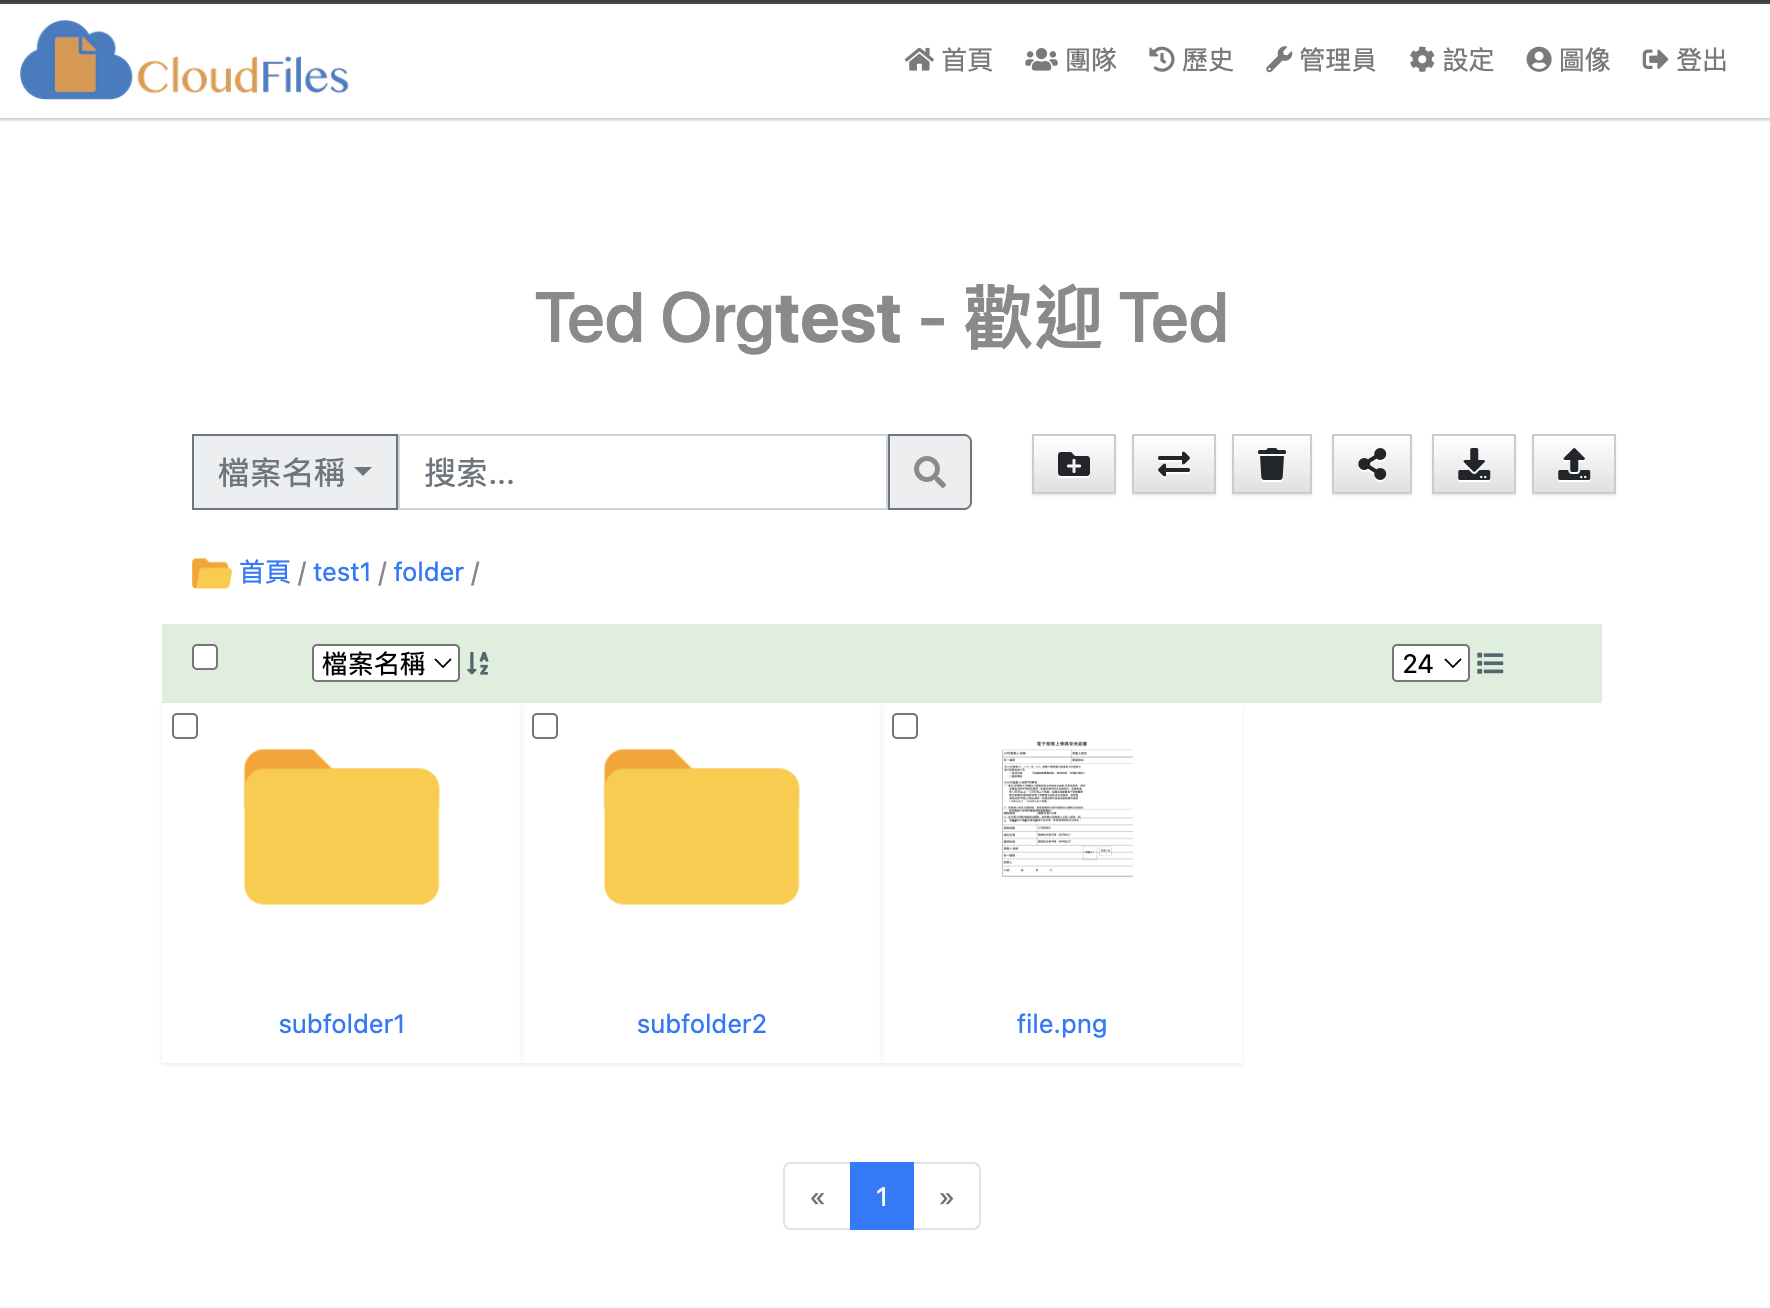
Task: Go to test1 in the breadcrumb
Action: click(x=342, y=572)
